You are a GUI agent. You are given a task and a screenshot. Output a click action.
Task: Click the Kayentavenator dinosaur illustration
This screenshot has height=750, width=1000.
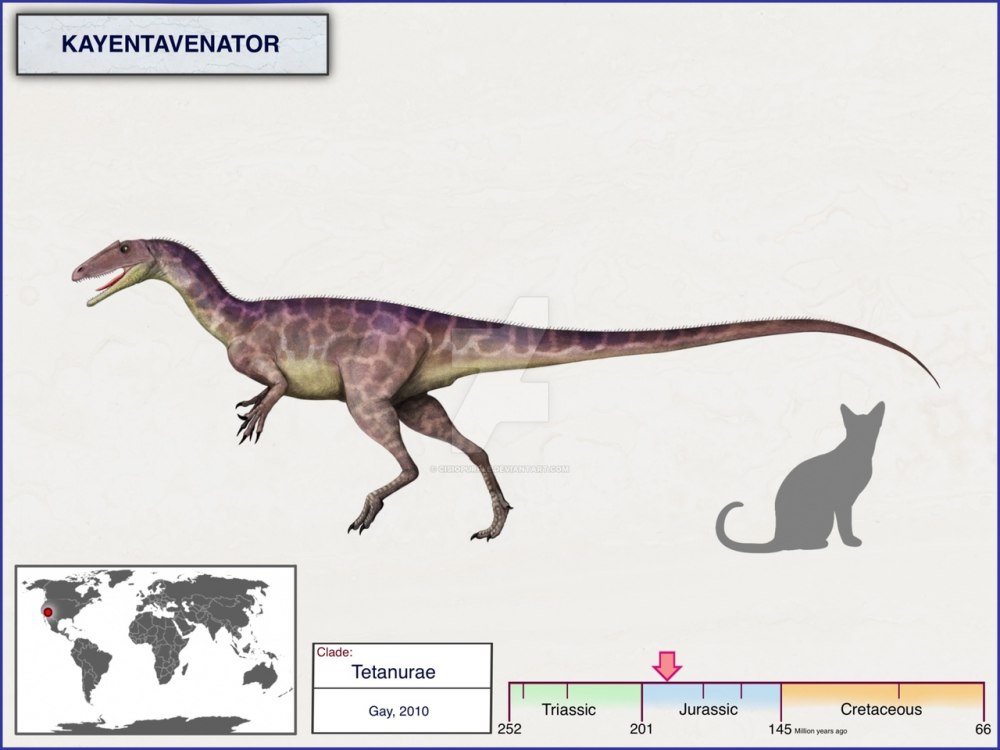point(505,390)
